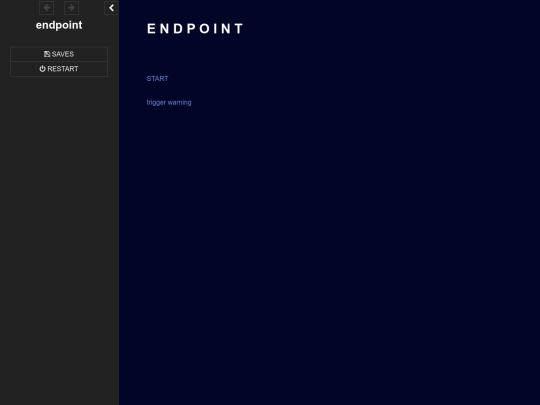The height and width of the screenshot is (405, 540).
Task: Click the START link
Action: [157, 79]
